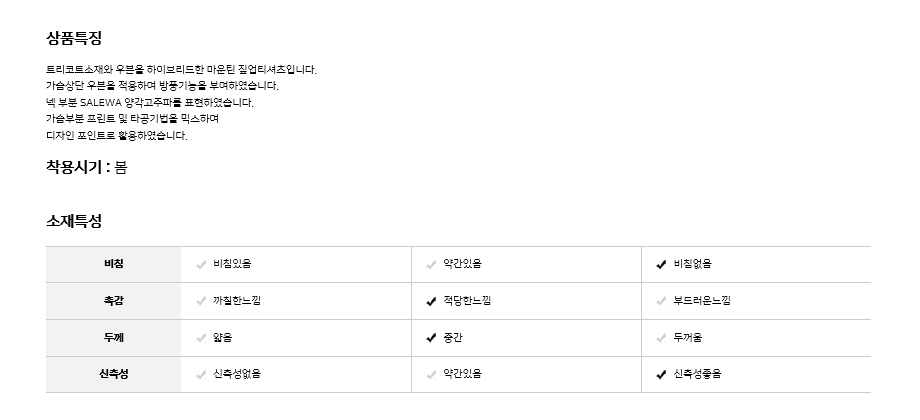The width and height of the screenshot is (920, 420).
Task: Click the black checkmark next to 신축성좋음
Action: coord(661,375)
